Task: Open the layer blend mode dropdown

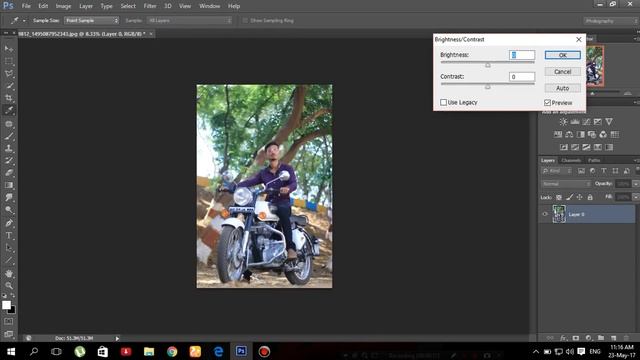Action: [x=566, y=184]
